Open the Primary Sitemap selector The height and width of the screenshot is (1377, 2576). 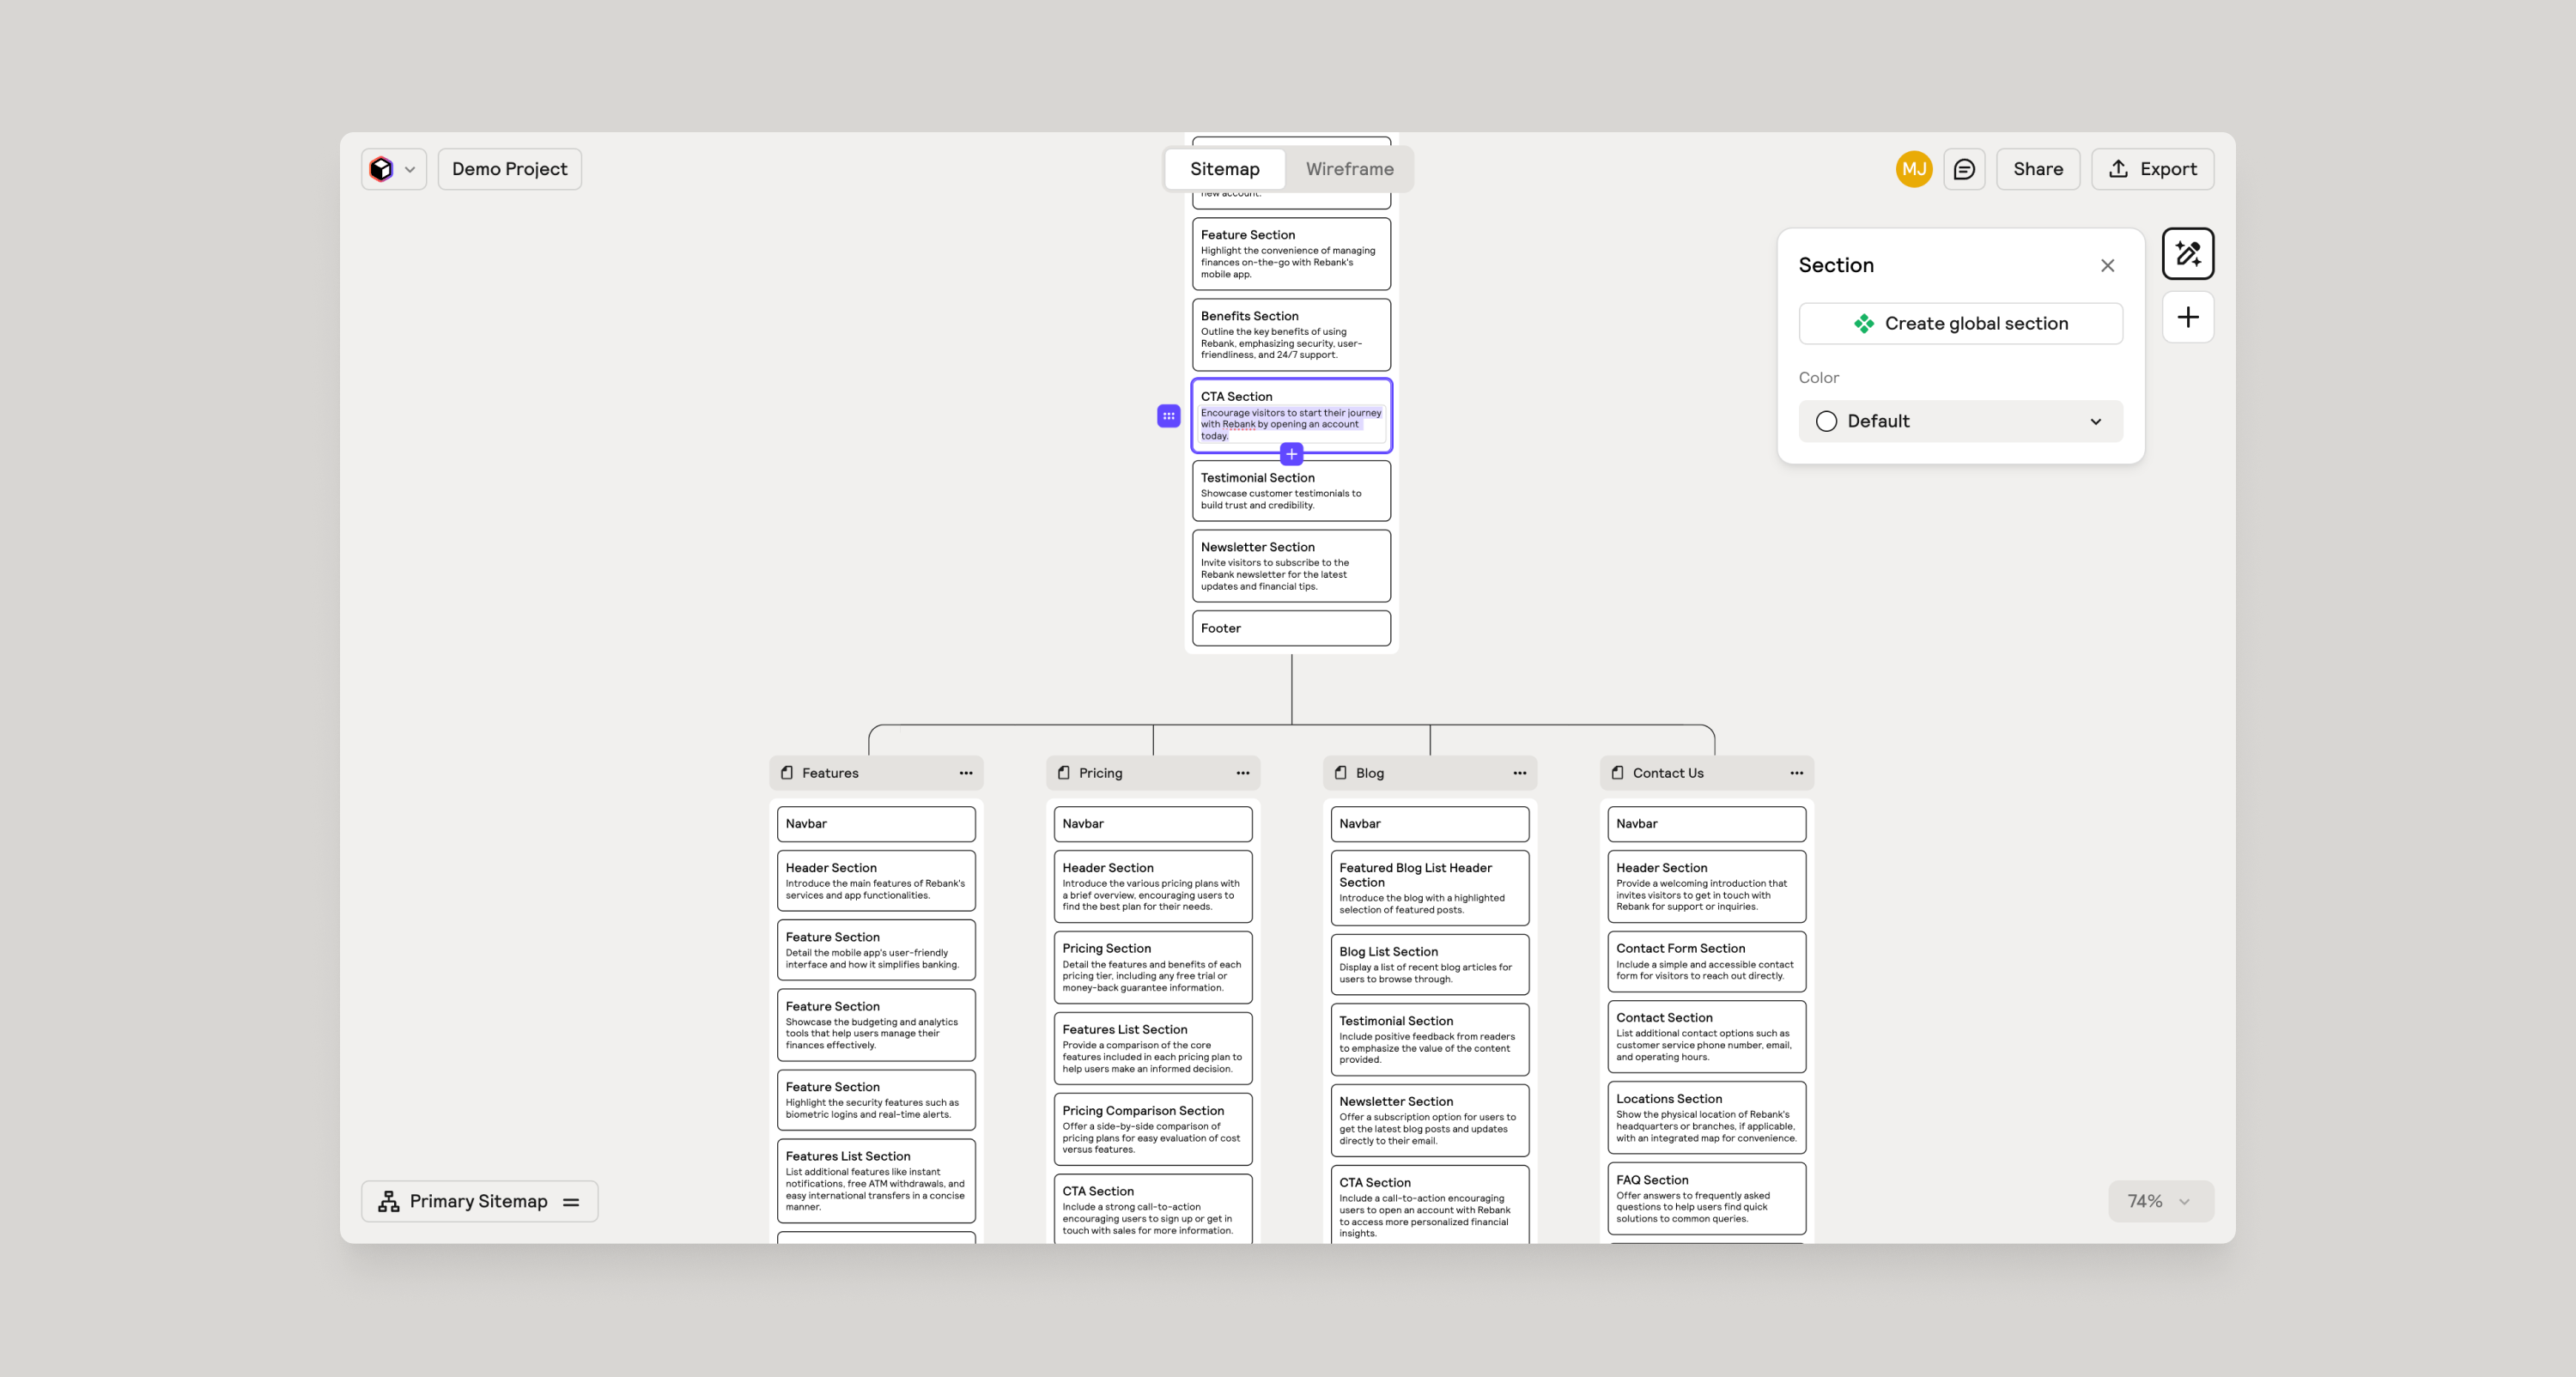click(479, 1201)
